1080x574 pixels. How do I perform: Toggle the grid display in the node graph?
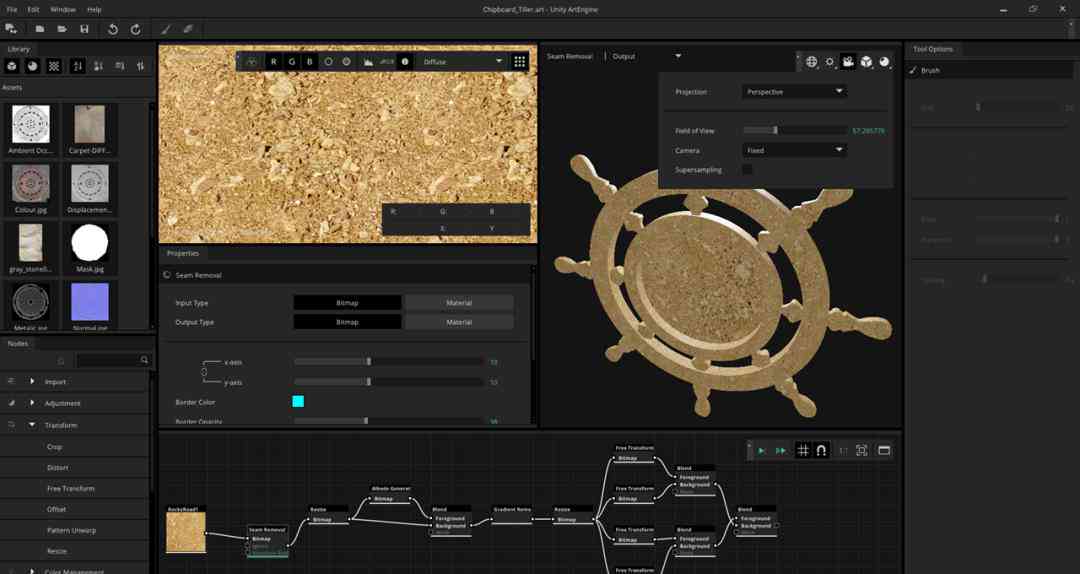(803, 451)
